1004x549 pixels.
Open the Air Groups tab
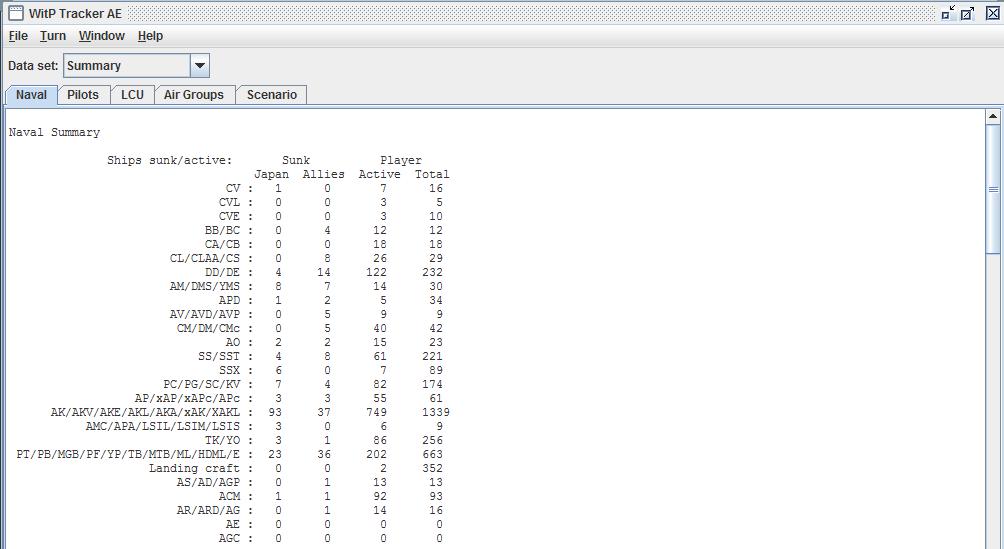click(194, 95)
